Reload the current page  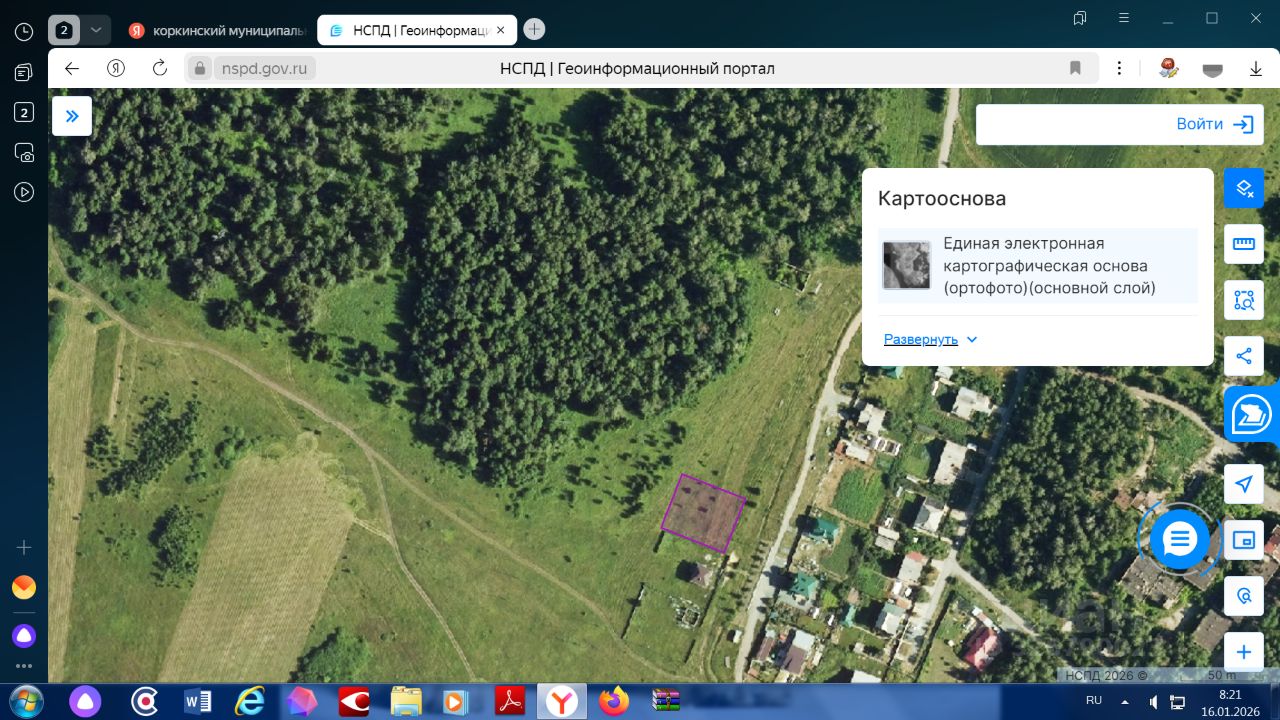coord(160,68)
